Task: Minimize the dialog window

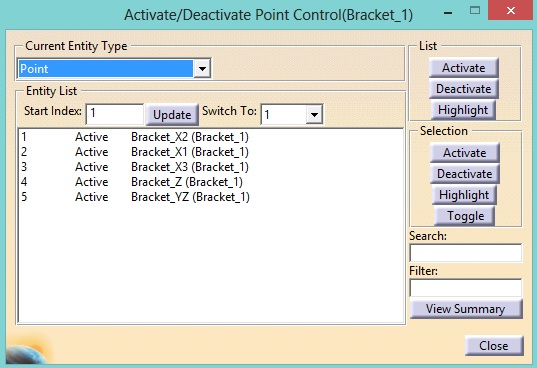Action: click(x=448, y=13)
